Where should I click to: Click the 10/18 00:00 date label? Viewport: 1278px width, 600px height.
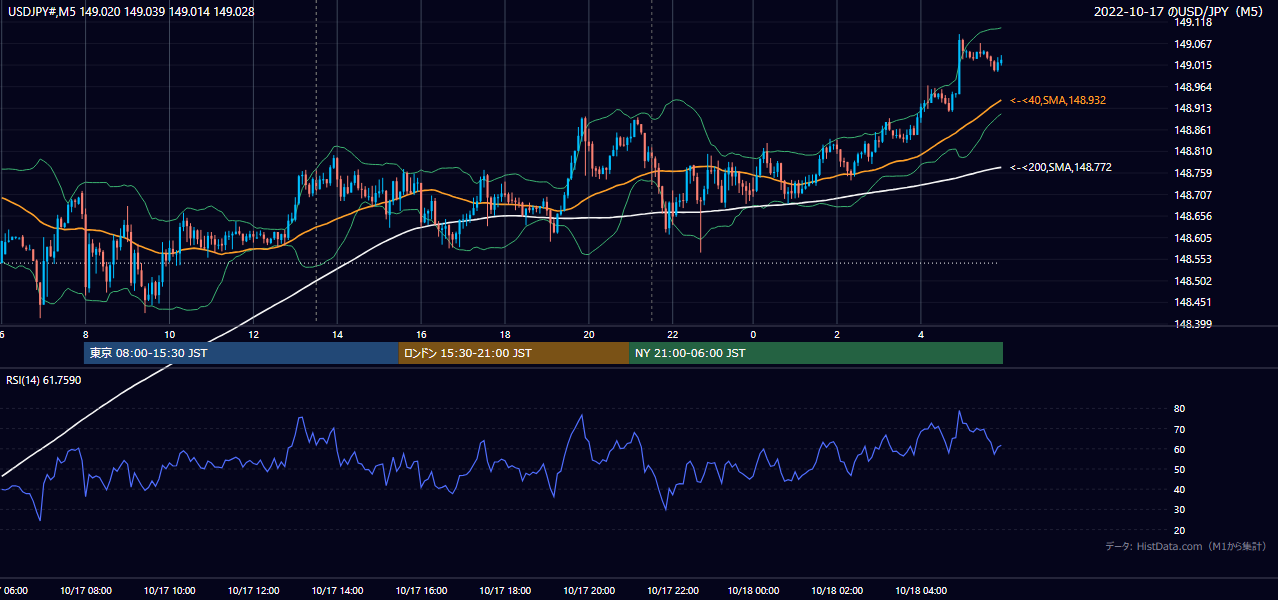[x=754, y=591]
